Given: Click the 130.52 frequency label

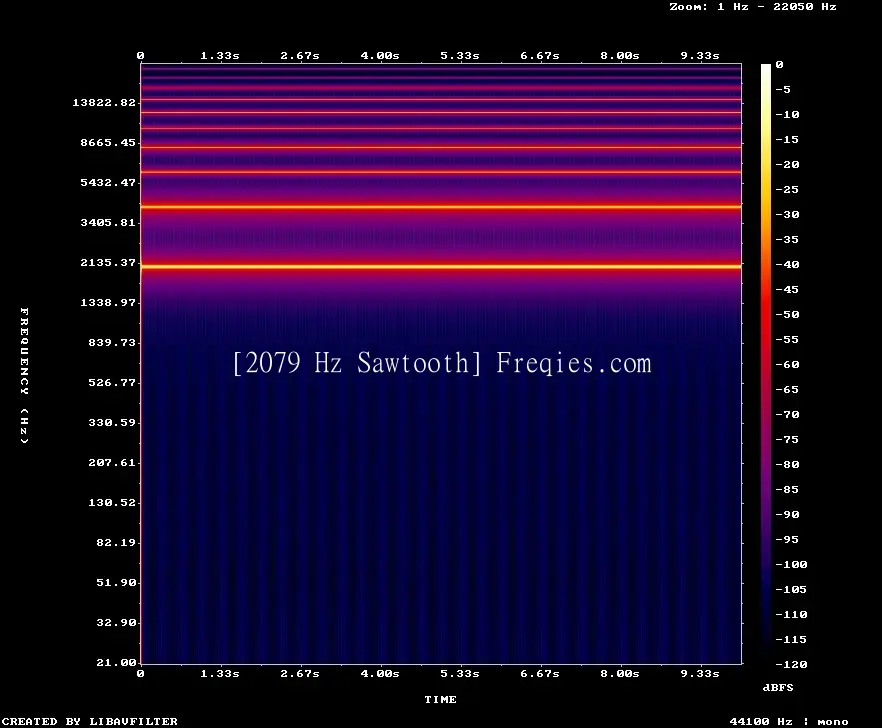Looking at the screenshot, I should click(112, 502).
